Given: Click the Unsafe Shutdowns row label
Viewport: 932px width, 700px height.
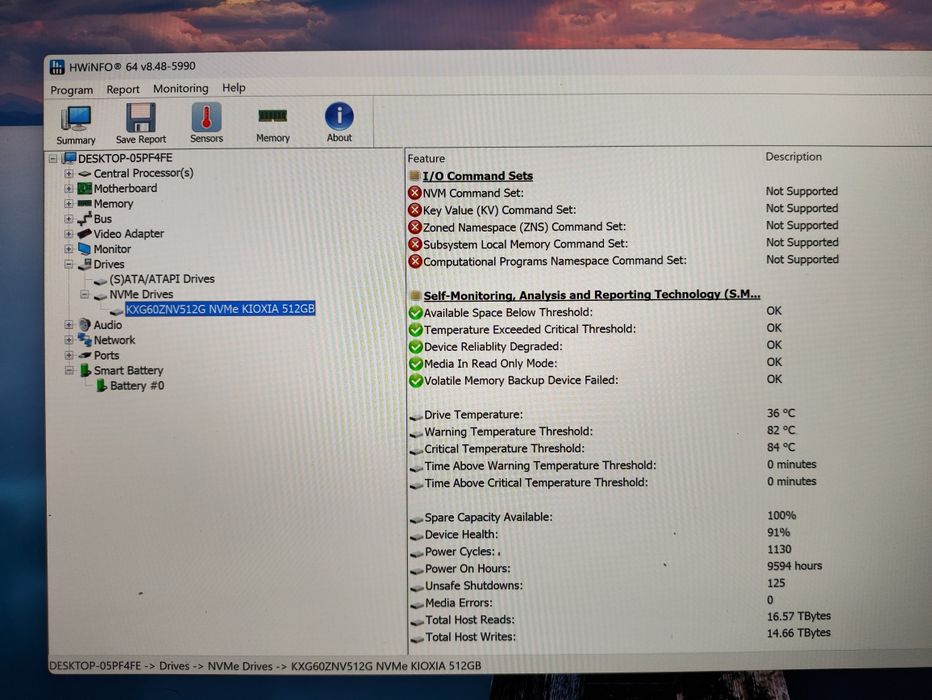Looking at the screenshot, I should click(x=474, y=586).
